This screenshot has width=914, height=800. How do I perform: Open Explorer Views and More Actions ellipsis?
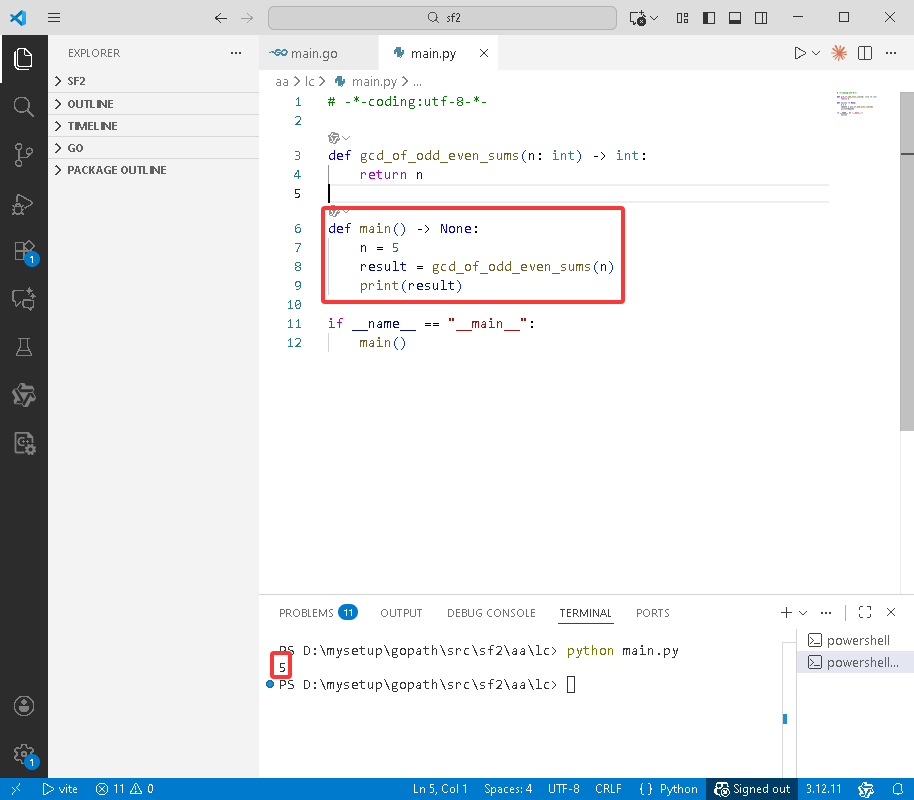[235, 53]
